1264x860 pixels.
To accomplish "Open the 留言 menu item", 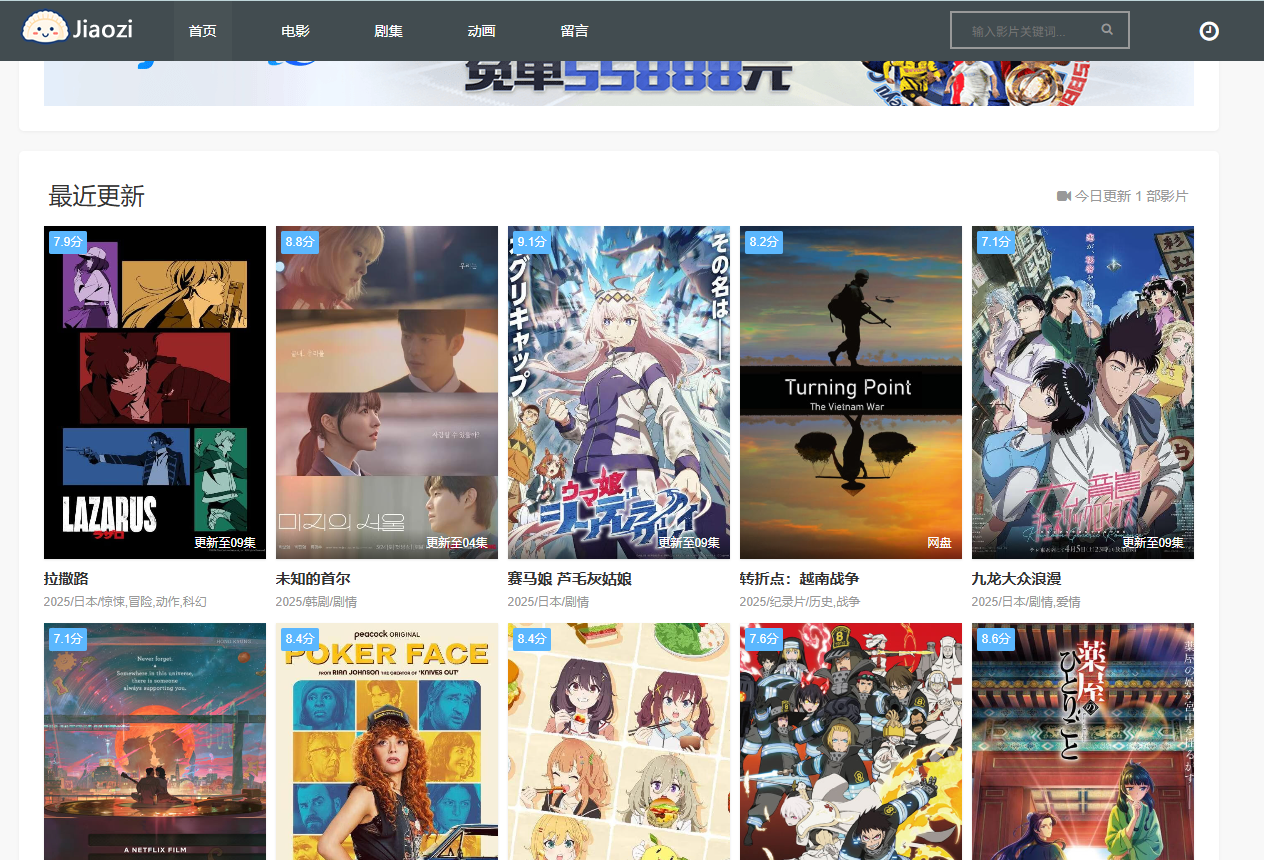I will pos(575,31).
